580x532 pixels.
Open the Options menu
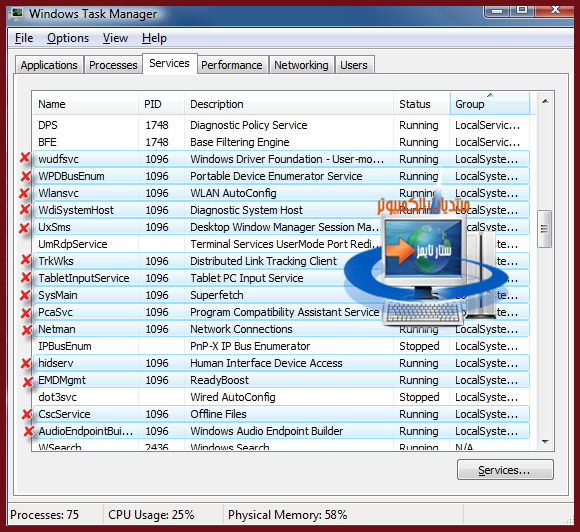68,38
